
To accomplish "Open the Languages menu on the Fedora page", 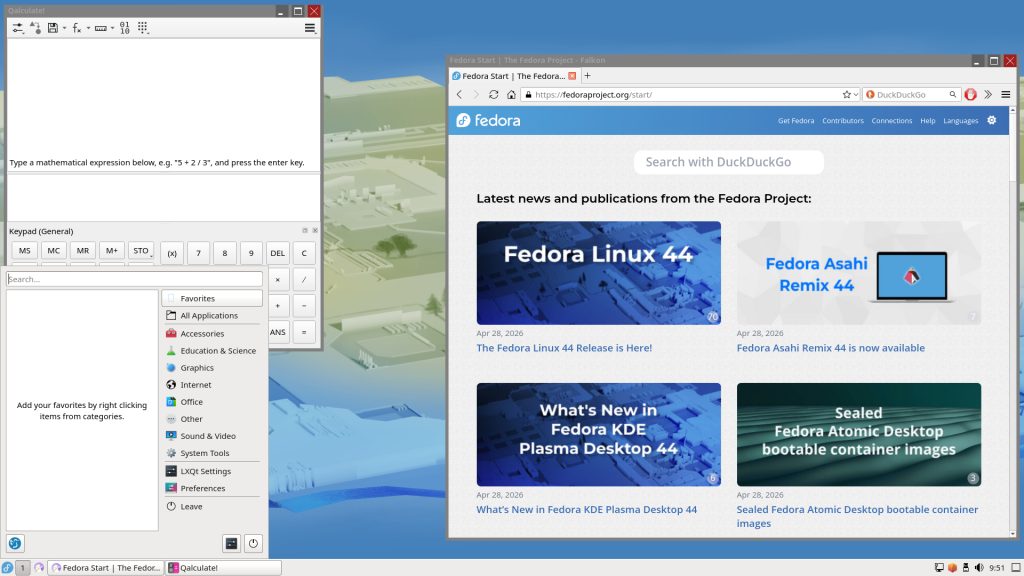I will point(961,121).
